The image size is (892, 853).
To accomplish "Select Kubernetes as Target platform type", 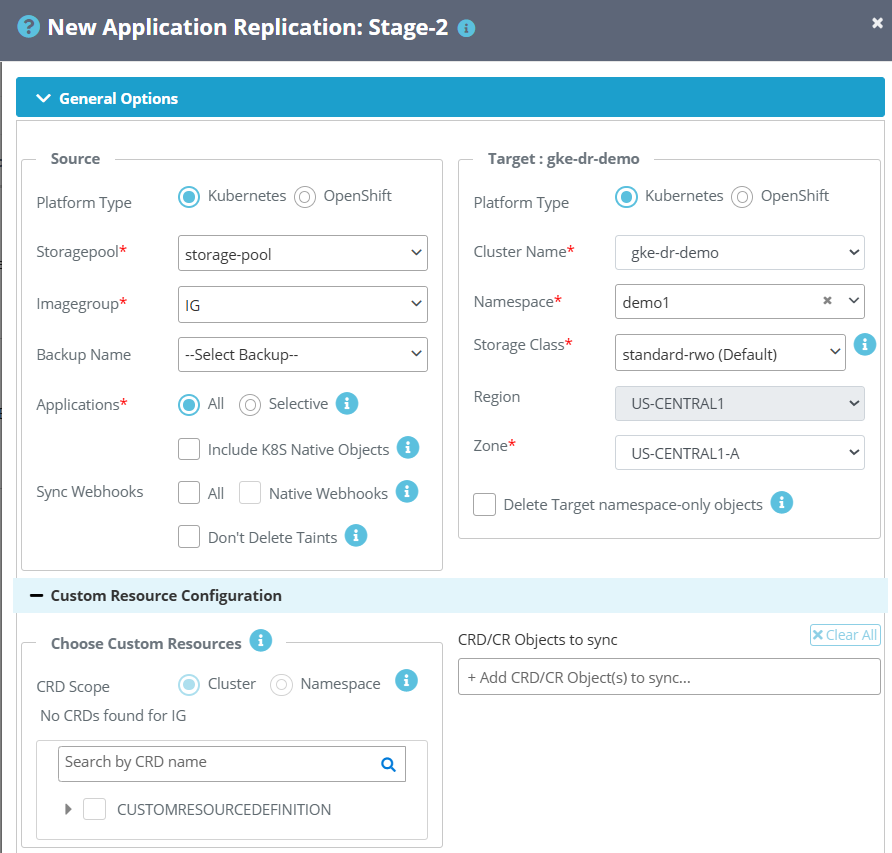I will coord(626,197).
